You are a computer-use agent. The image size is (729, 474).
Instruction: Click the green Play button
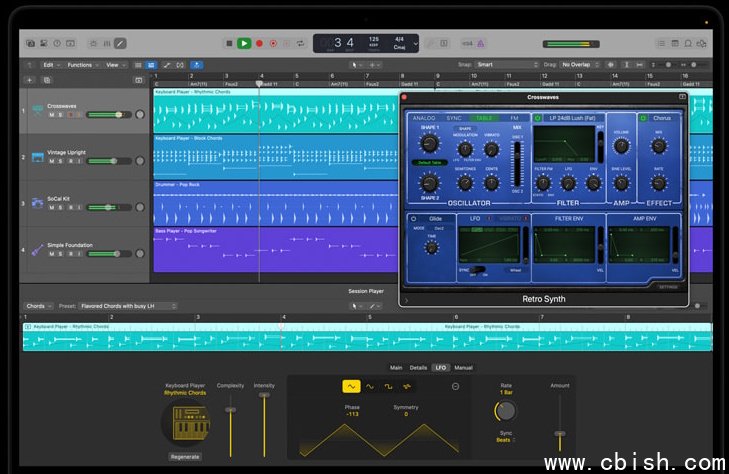pyautogui.click(x=244, y=43)
